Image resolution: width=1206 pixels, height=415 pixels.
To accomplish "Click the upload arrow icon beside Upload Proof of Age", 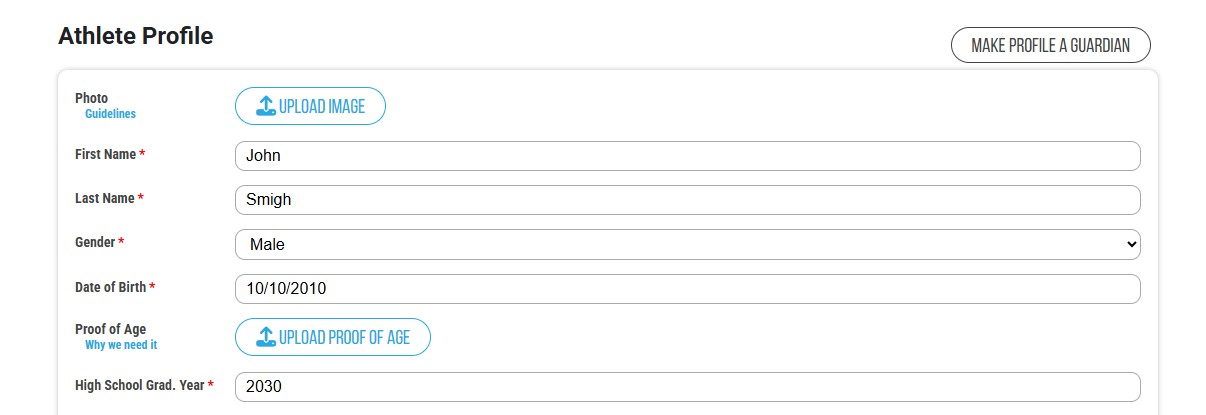I will coord(265,337).
